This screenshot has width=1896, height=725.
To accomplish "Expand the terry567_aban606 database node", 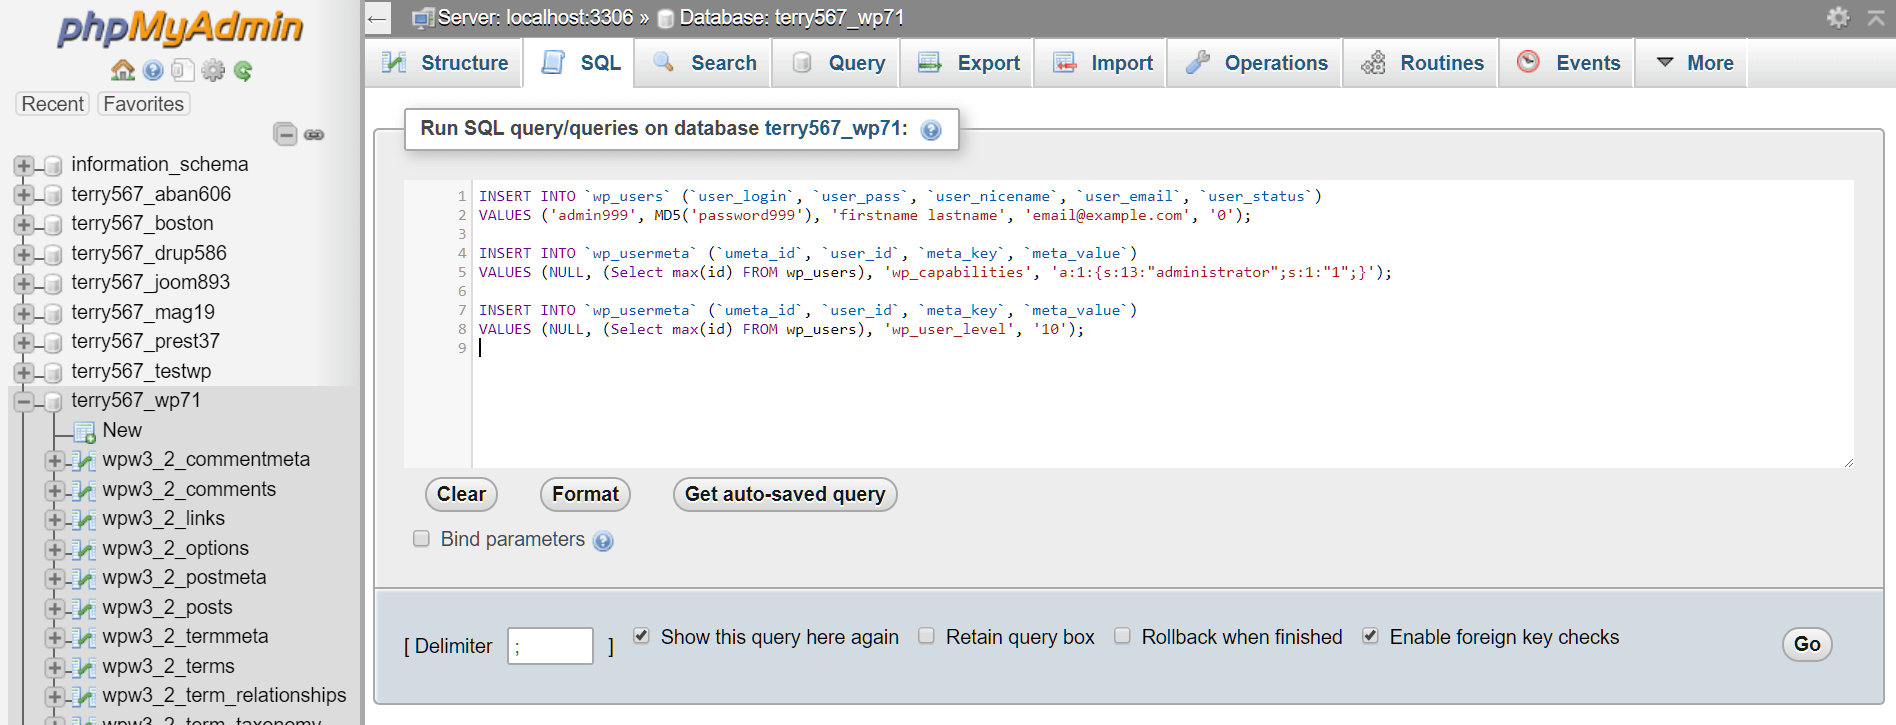I will pyautogui.click(x=24, y=194).
